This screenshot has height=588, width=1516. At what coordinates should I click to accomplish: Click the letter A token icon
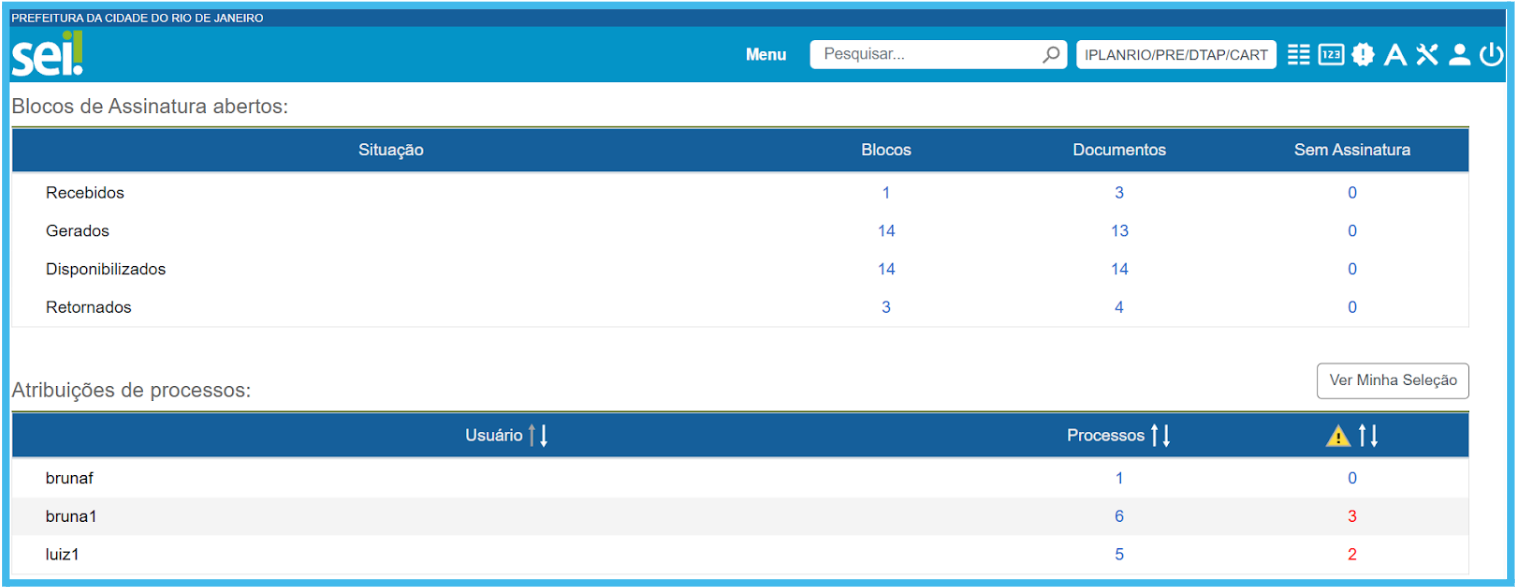(x=1395, y=55)
